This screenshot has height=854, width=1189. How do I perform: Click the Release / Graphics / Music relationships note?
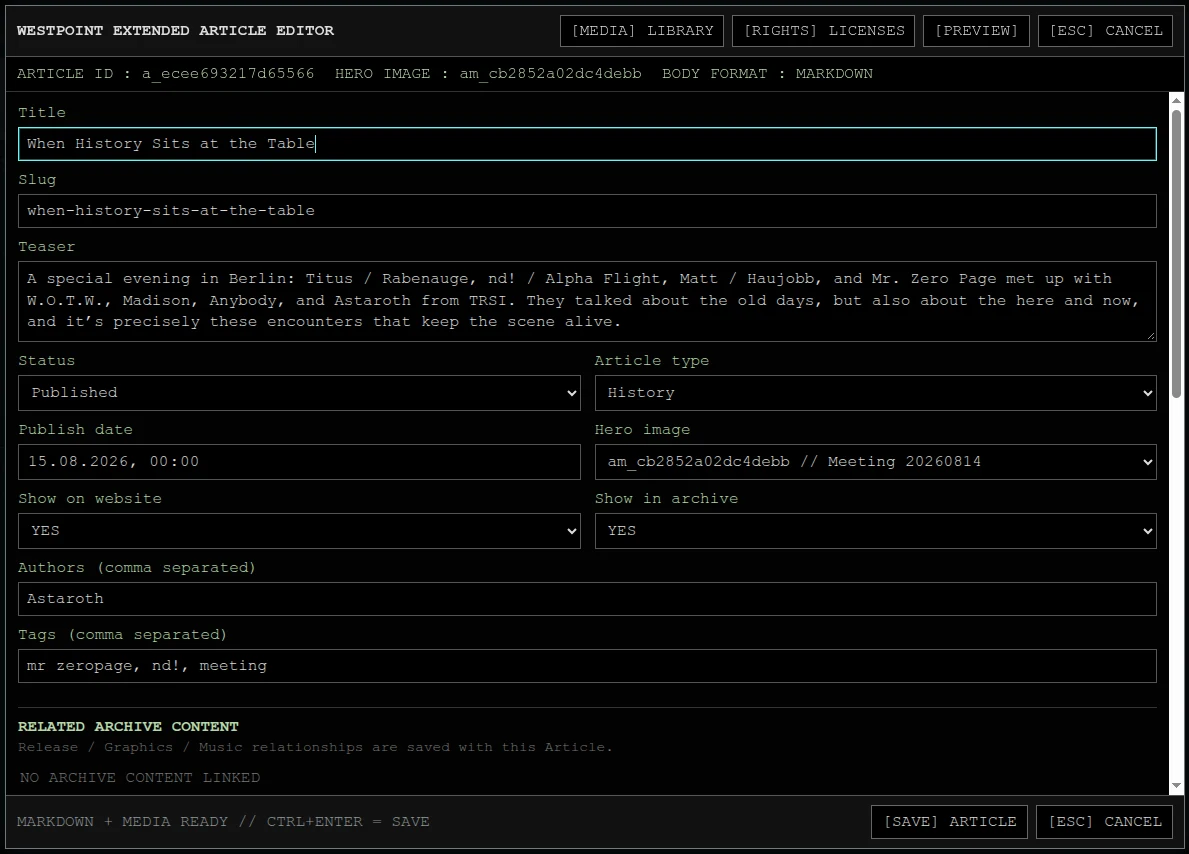tap(315, 748)
